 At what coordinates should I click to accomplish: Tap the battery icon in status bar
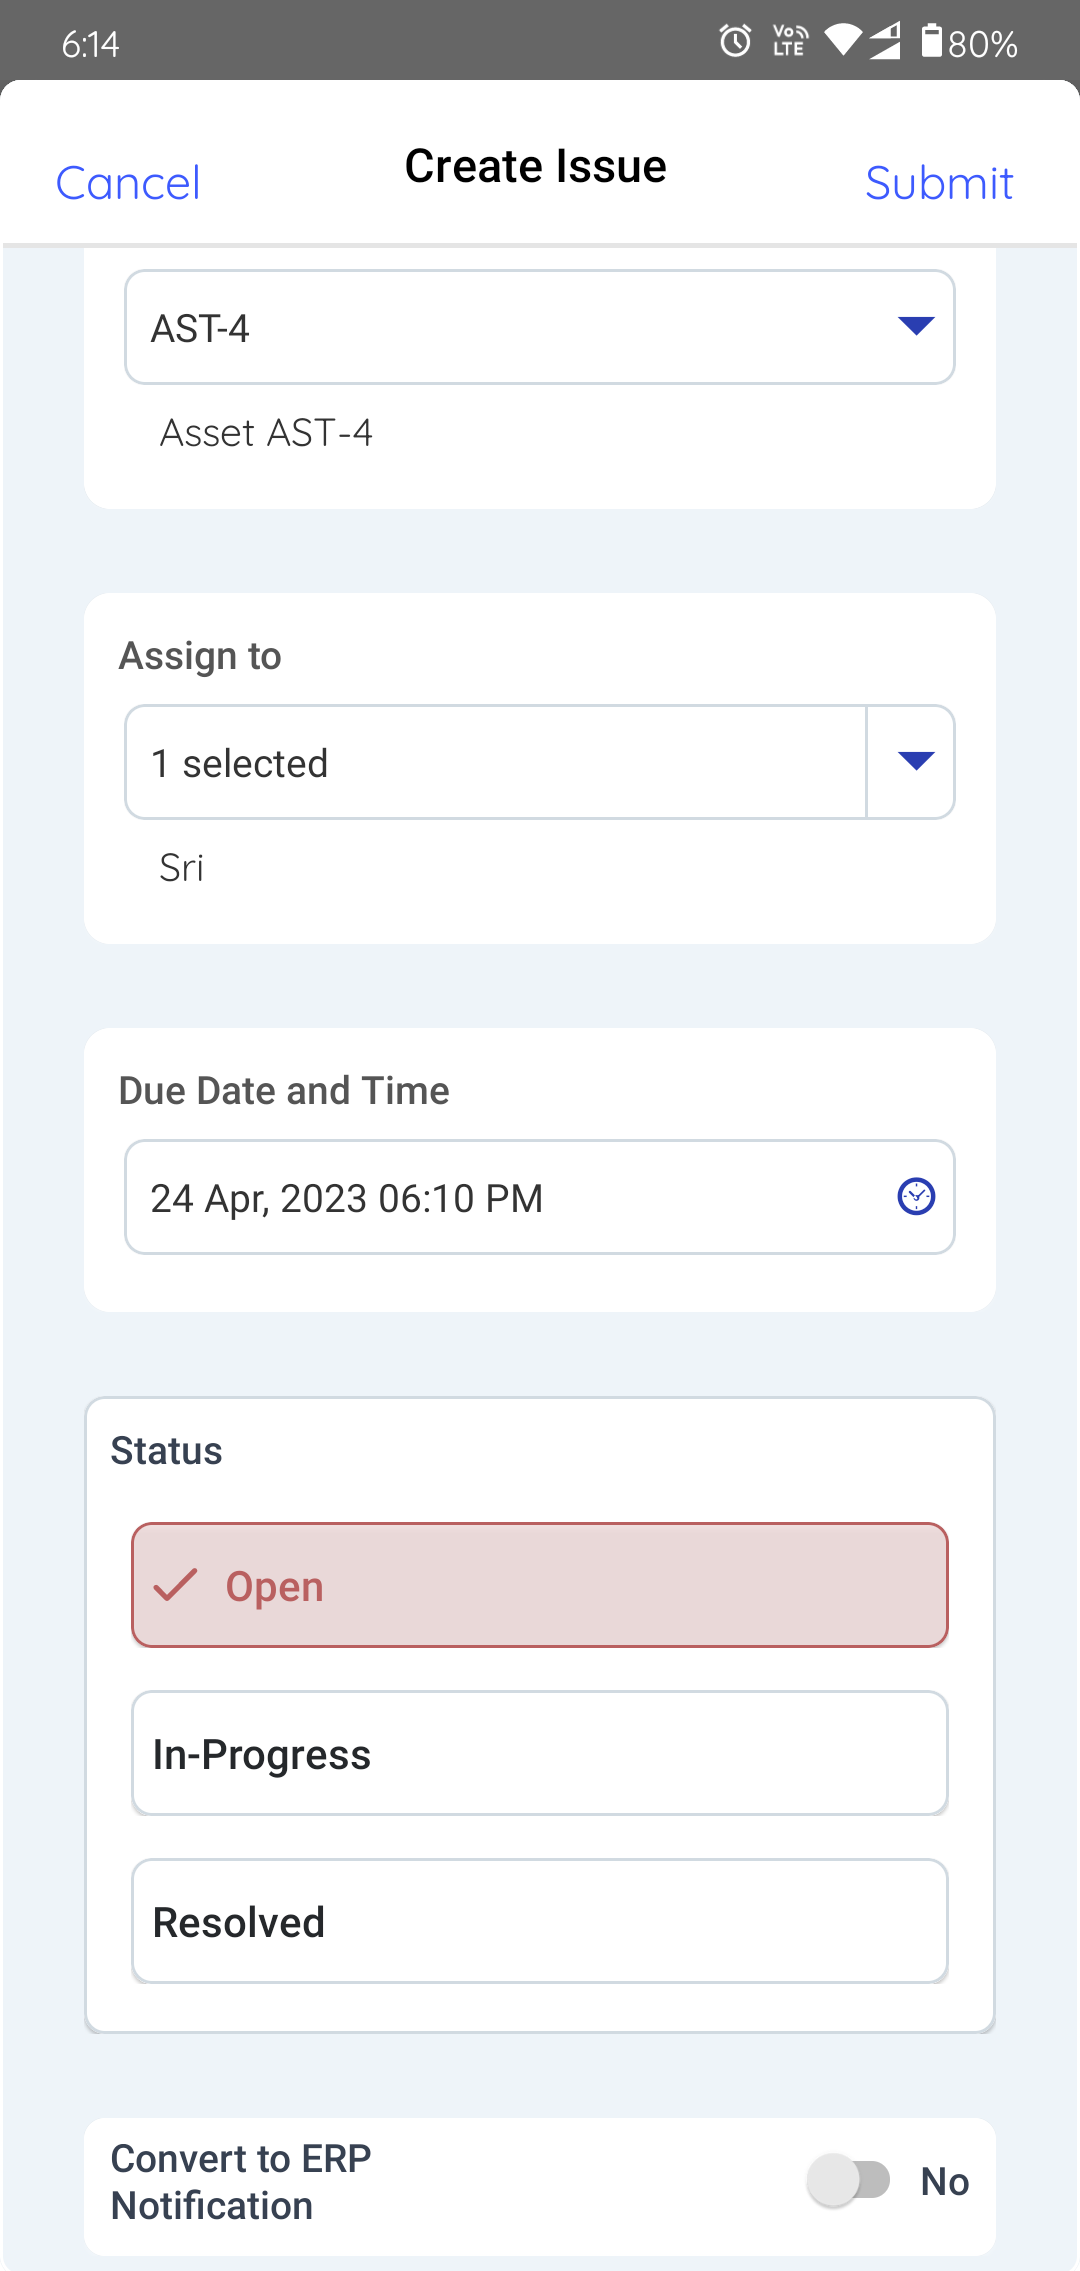pos(931,41)
